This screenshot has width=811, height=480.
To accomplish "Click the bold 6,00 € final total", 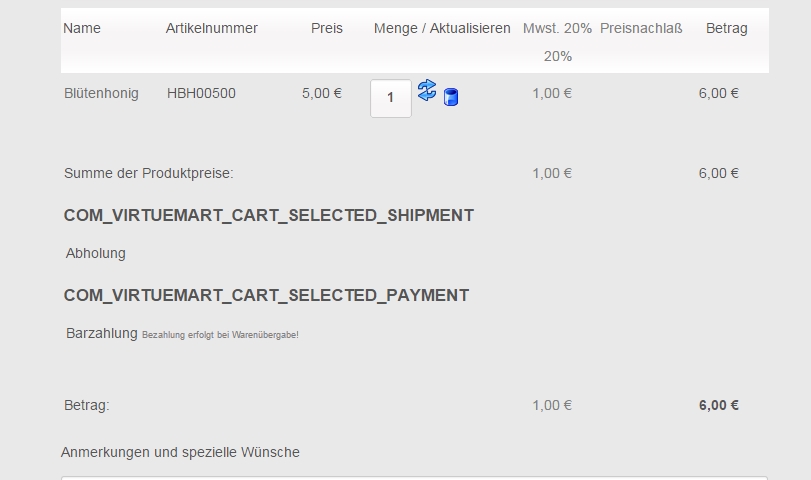I will coord(718,405).
